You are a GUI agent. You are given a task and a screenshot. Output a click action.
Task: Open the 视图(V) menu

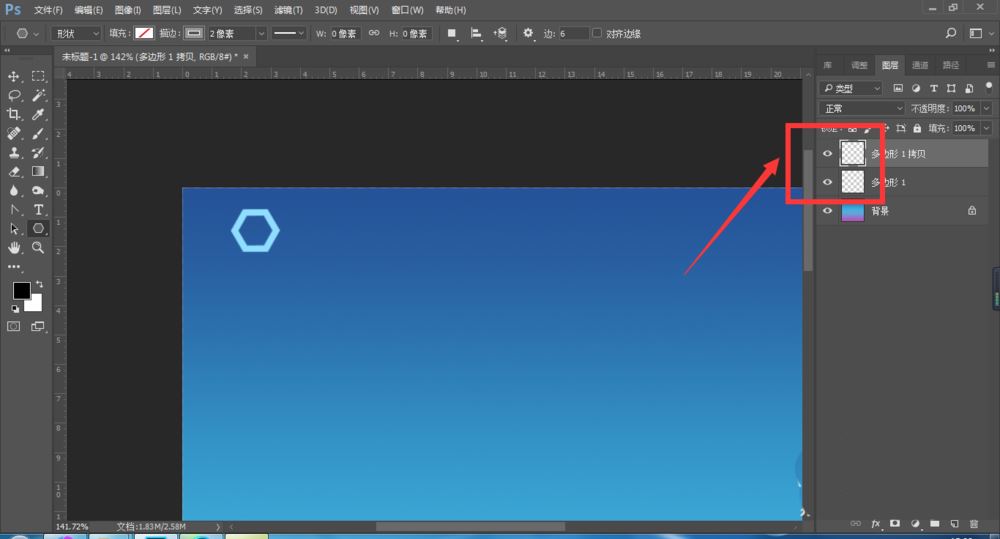364,10
